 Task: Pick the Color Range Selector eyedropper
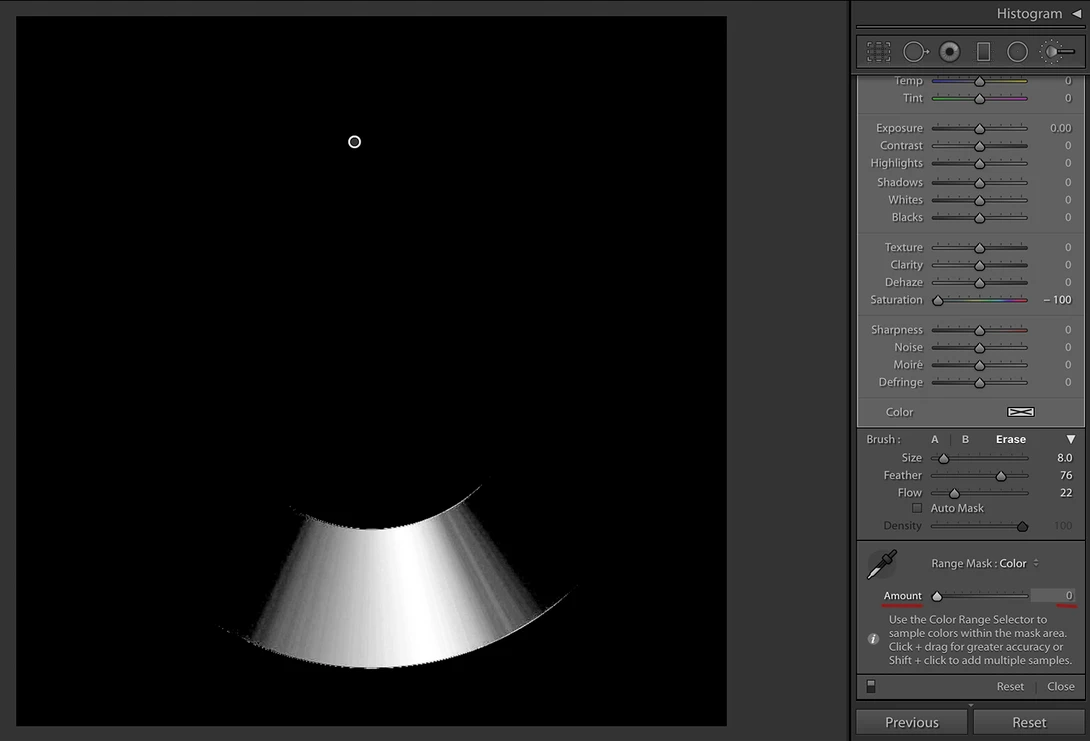click(x=882, y=564)
